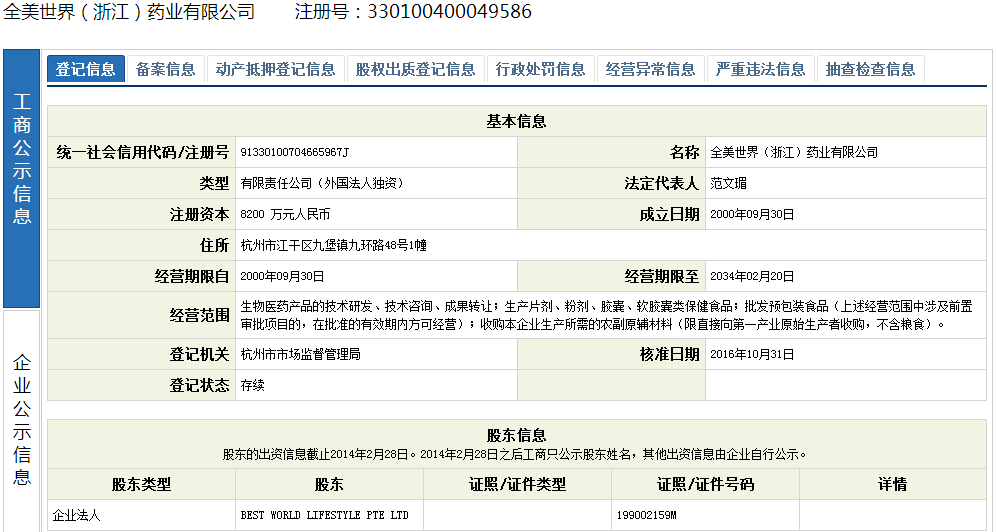Click registration authority 杭州市市场监督管理局
This screenshot has width=996, height=532.
(x=300, y=354)
